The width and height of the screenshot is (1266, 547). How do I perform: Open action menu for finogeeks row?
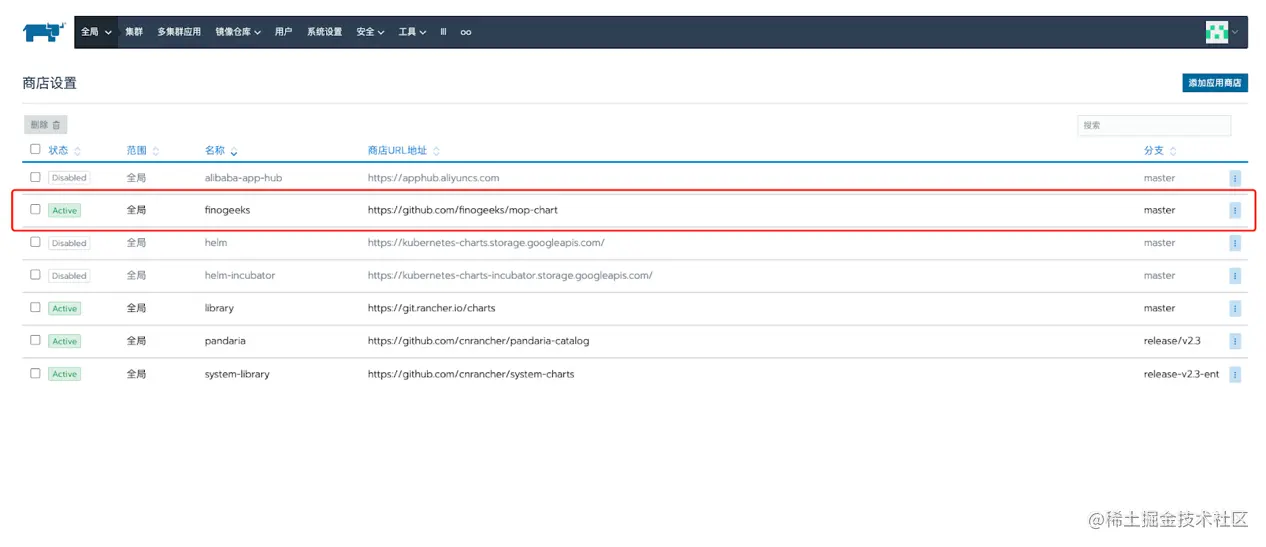tap(1234, 211)
